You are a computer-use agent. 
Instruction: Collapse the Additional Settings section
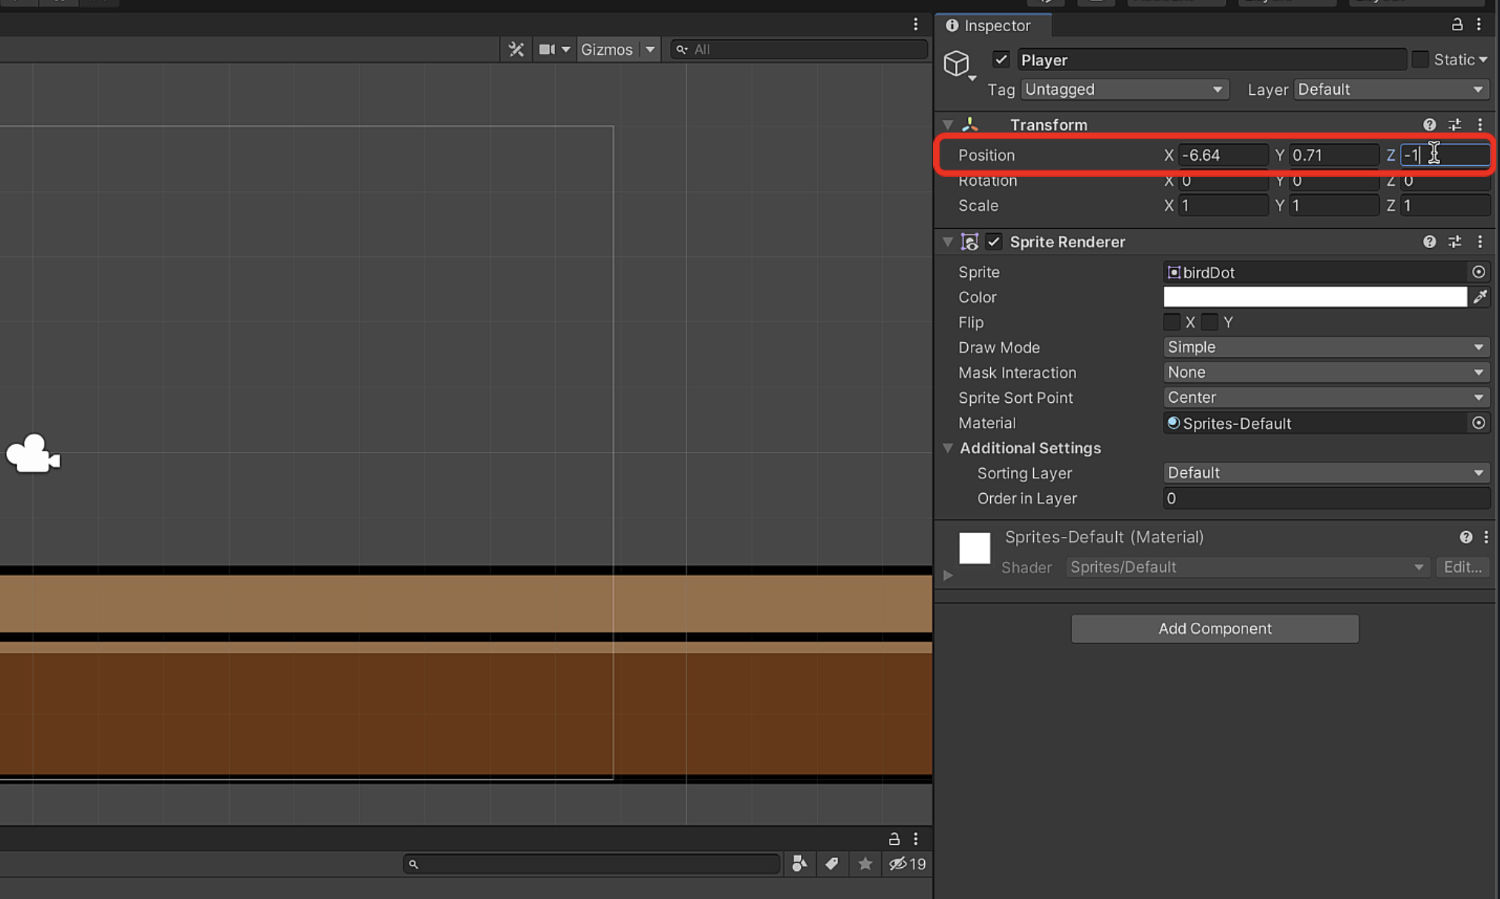948,448
